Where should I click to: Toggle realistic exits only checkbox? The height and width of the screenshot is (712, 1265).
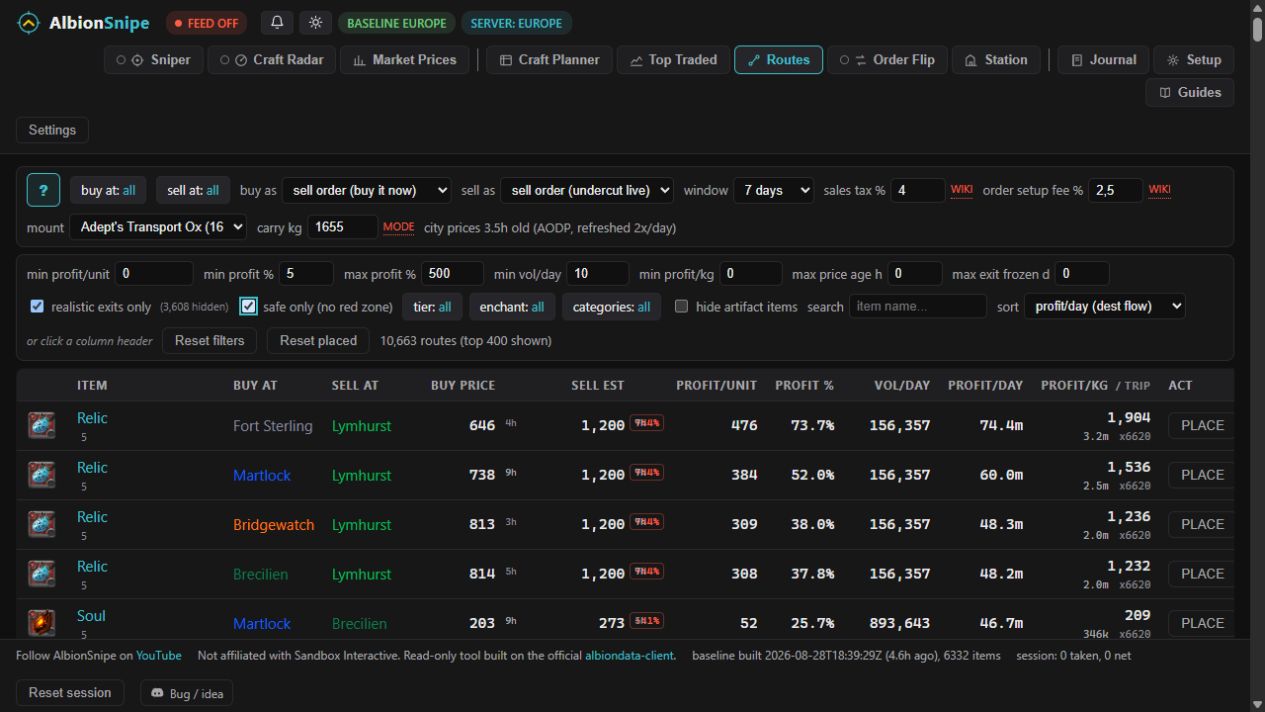(37, 306)
